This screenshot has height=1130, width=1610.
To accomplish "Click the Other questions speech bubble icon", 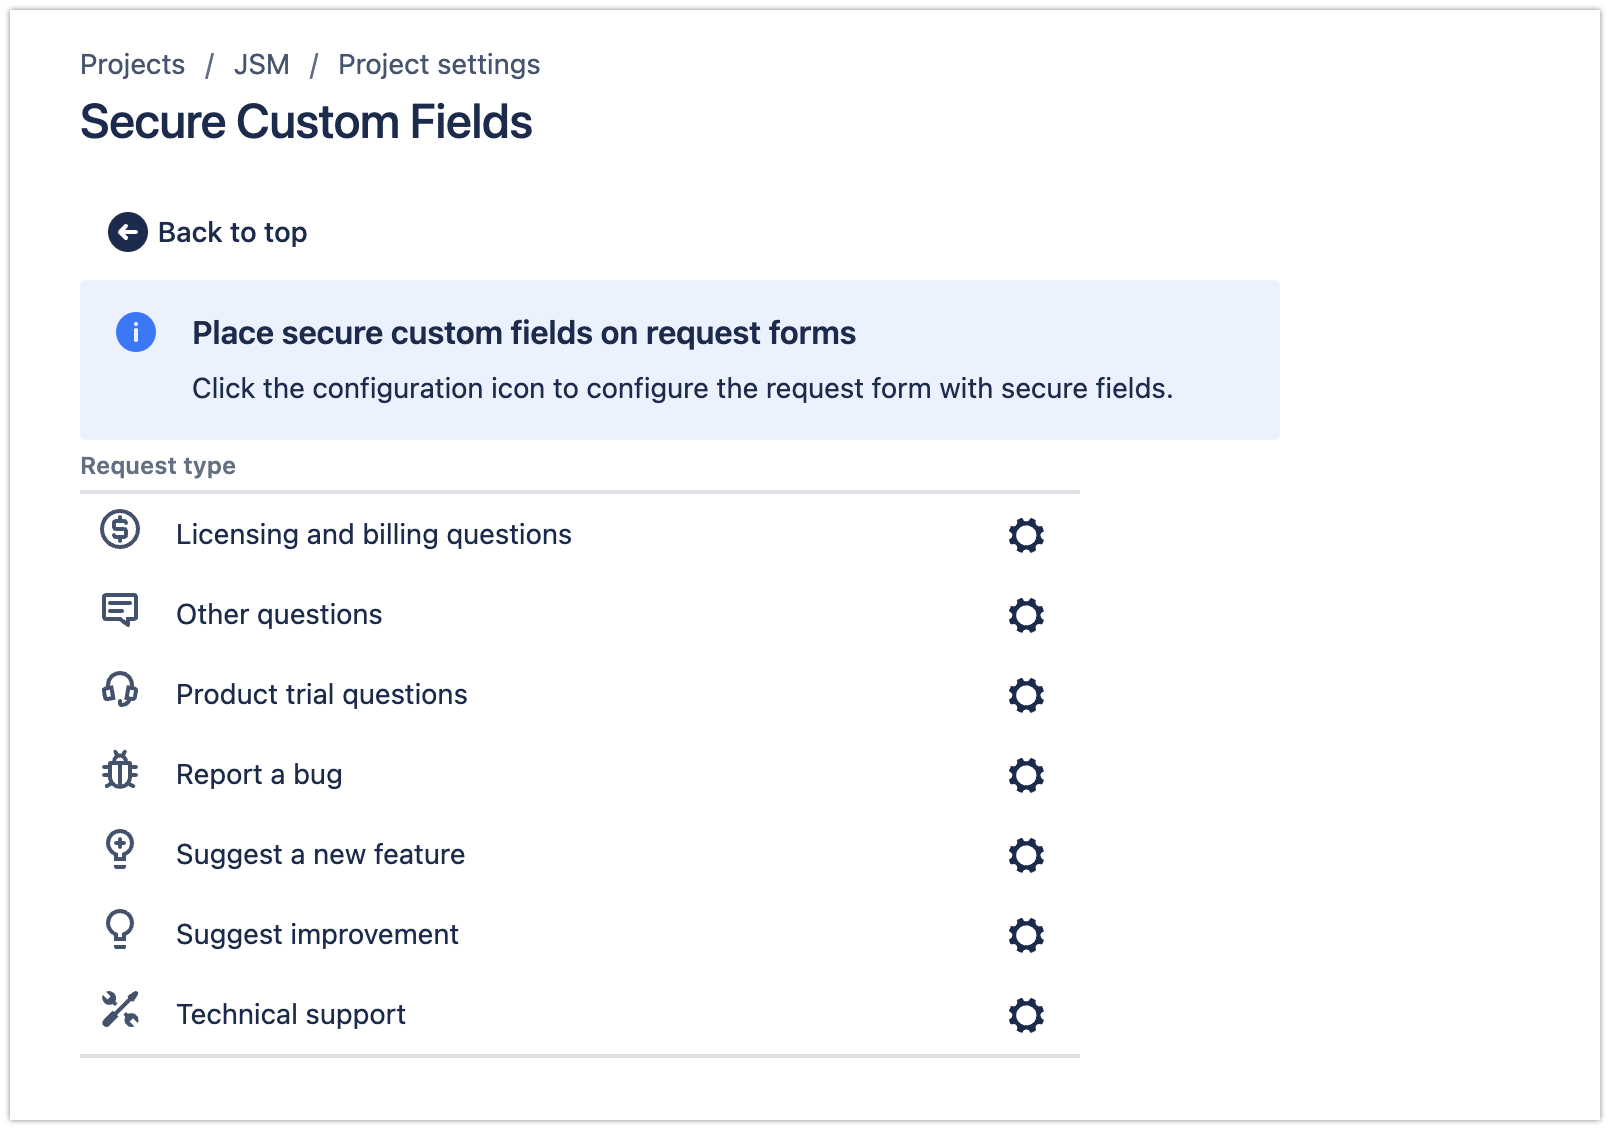I will pyautogui.click(x=119, y=613).
